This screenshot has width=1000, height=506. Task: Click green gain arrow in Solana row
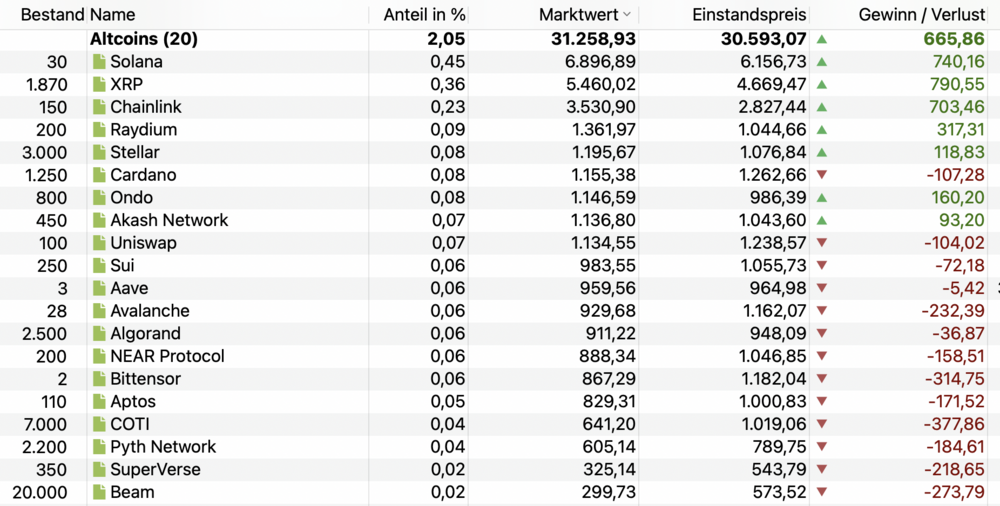tap(822, 62)
